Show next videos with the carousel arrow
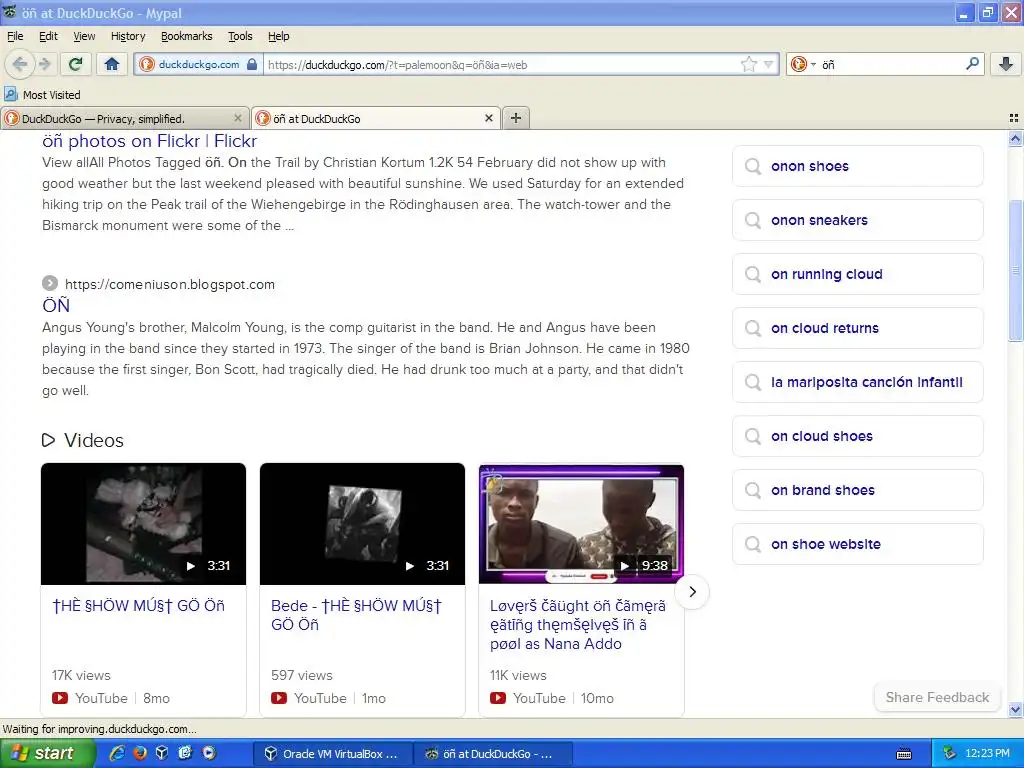Screen dimensions: 1024x768 point(692,592)
